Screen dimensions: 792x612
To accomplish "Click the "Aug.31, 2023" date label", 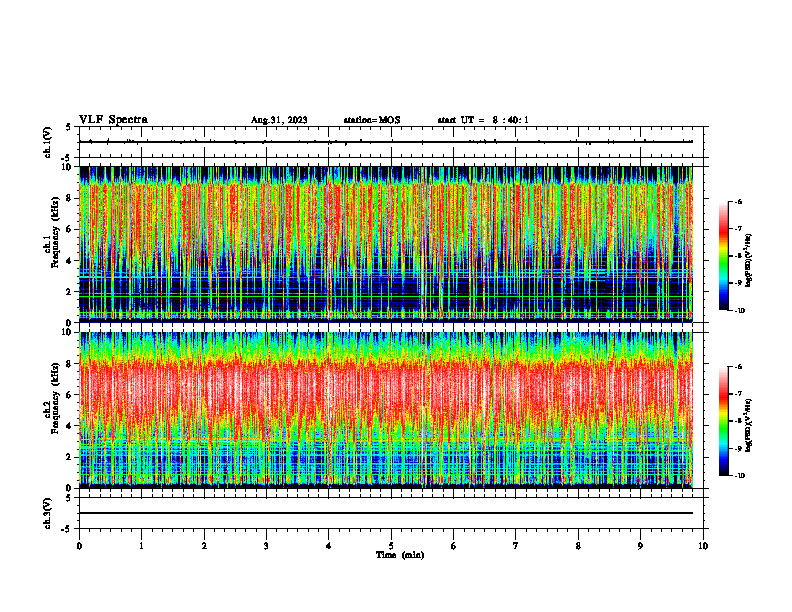I will [279, 120].
